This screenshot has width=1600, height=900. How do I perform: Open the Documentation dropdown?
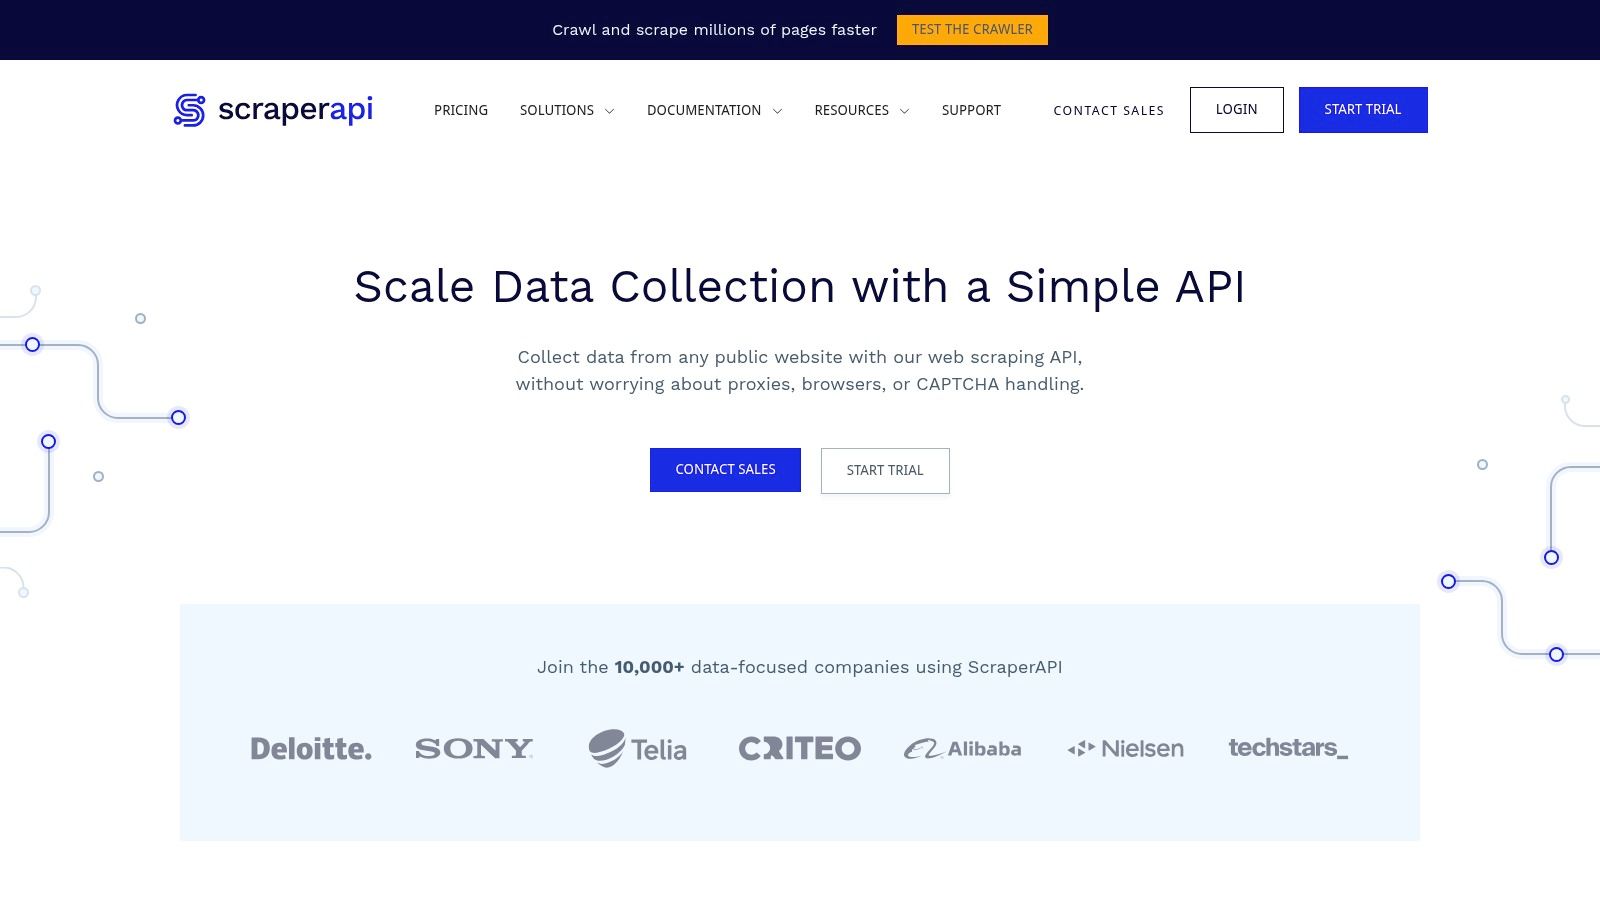(713, 110)
